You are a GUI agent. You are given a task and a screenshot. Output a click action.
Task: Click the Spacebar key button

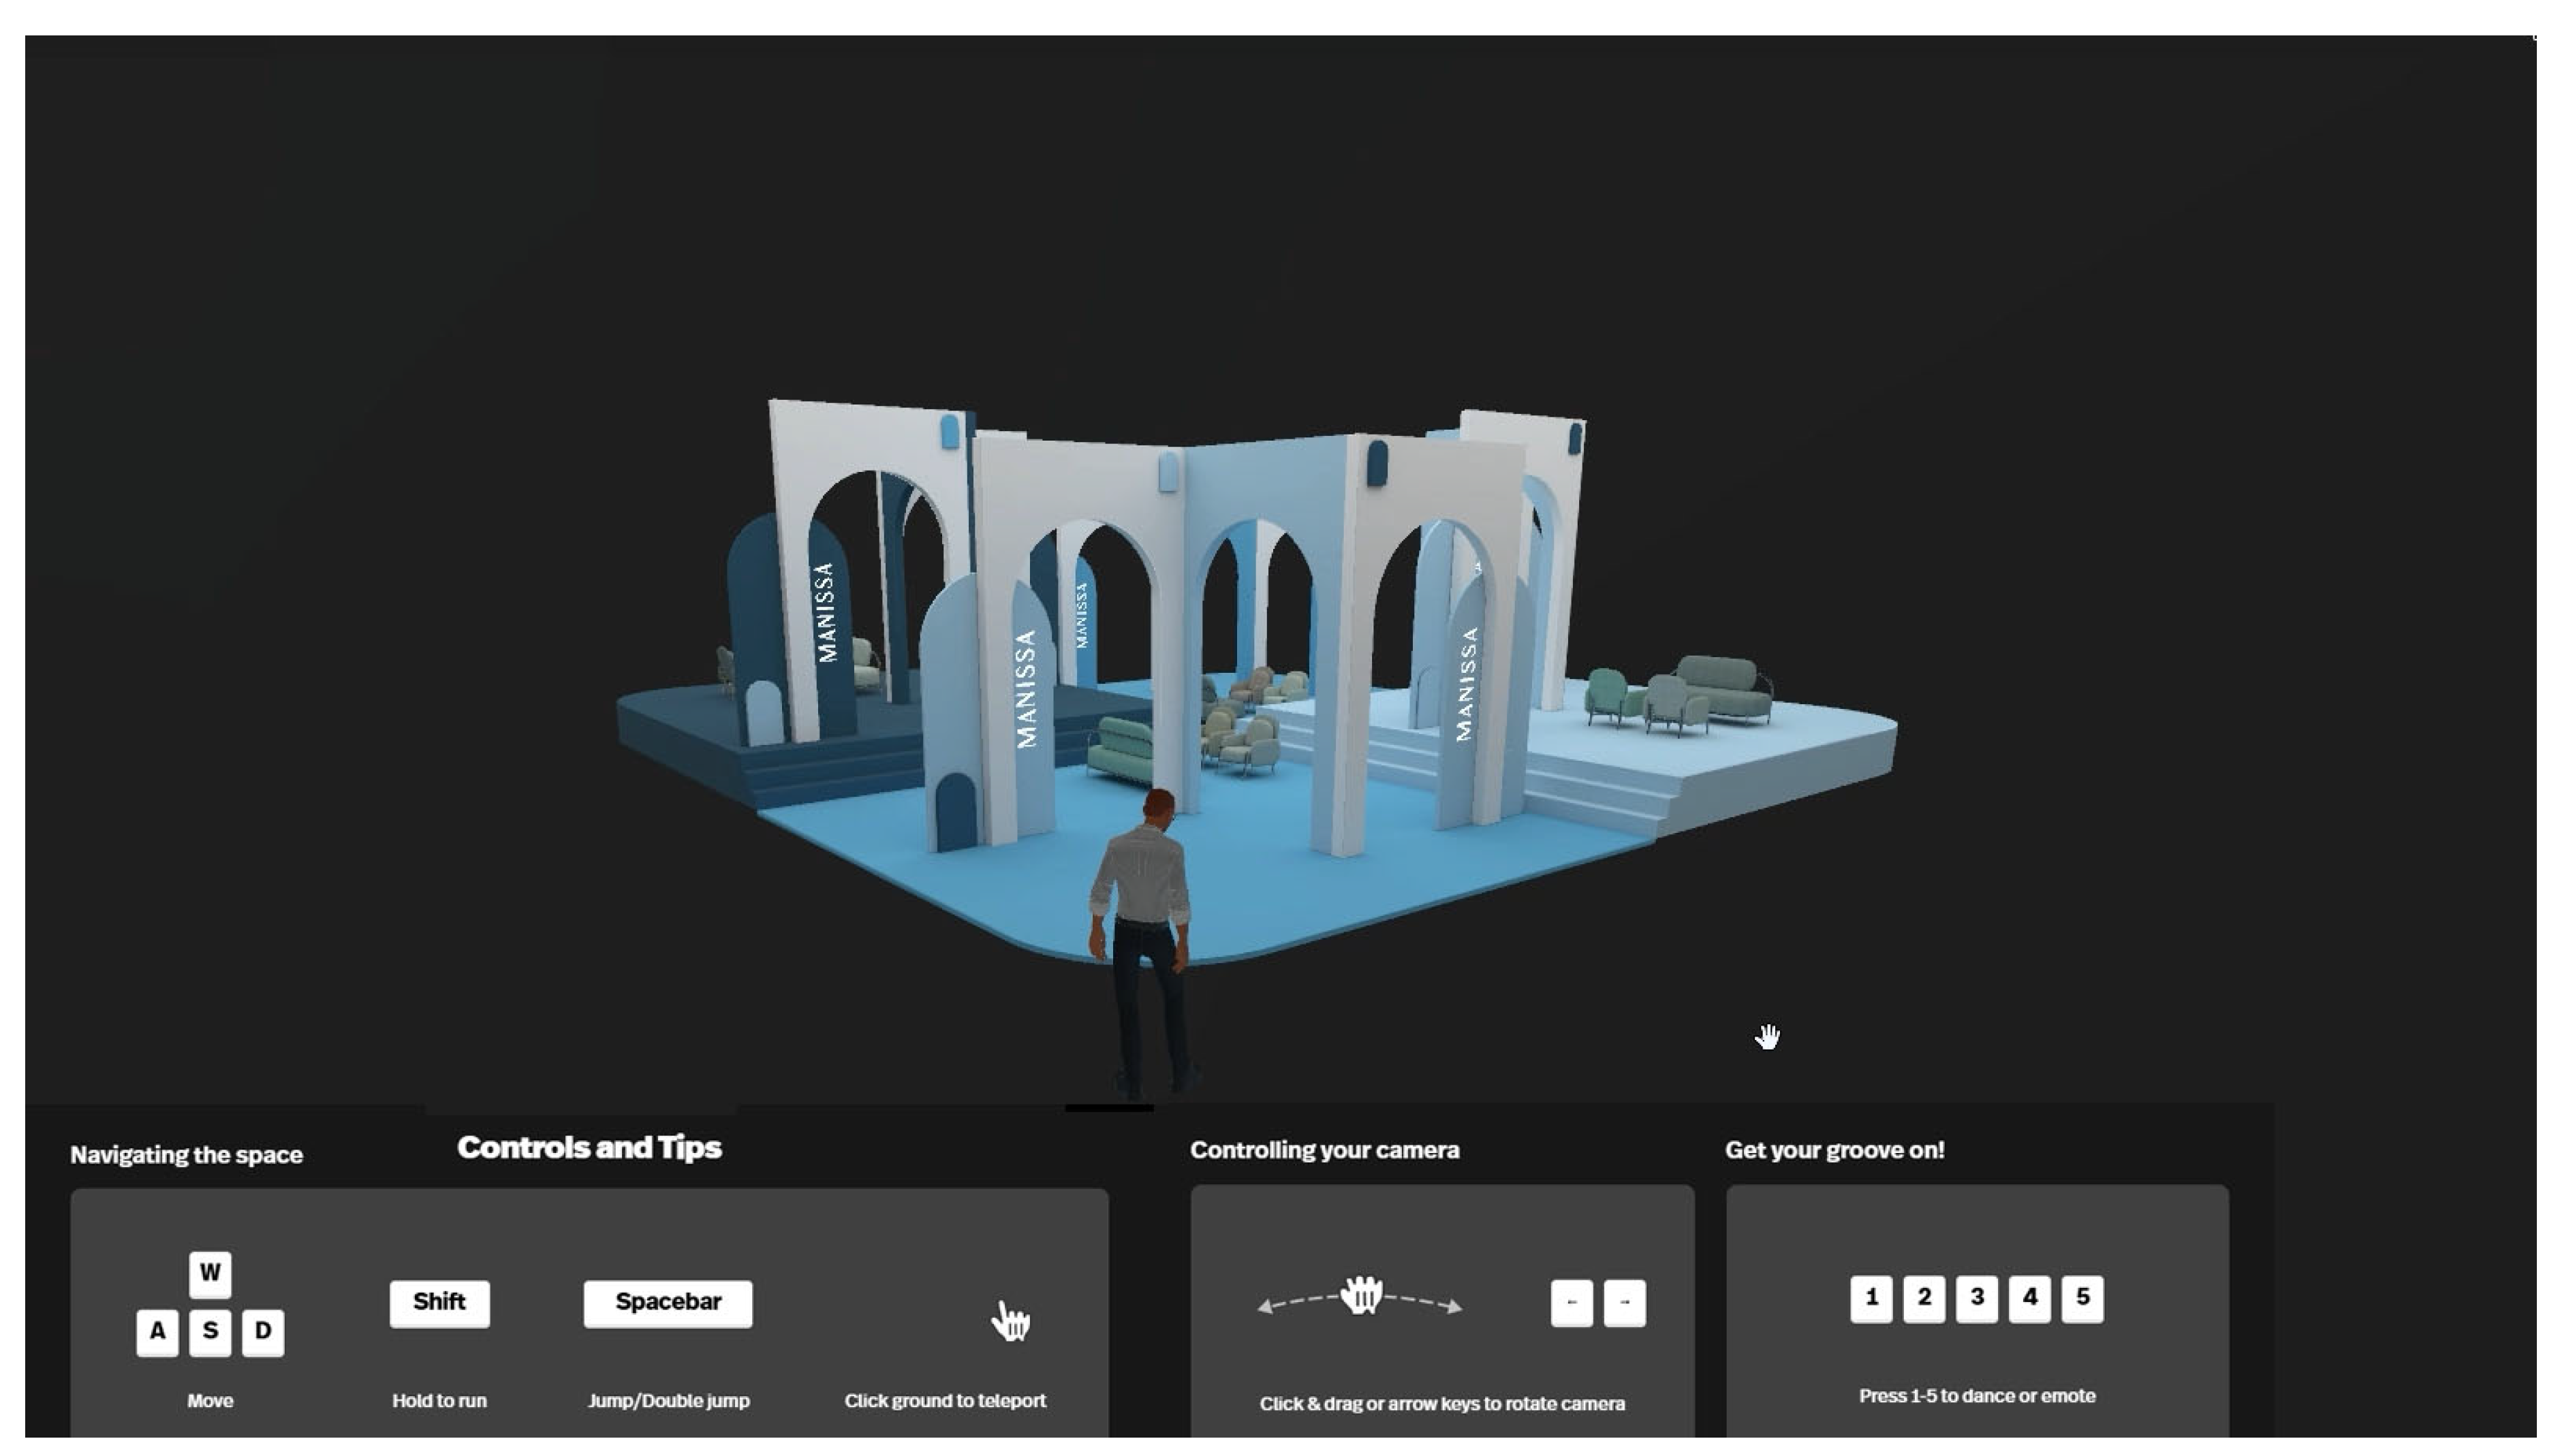pyautogui.click(x=668, y=1302)
